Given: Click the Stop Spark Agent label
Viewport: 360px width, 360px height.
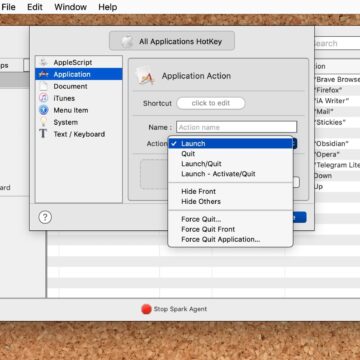Looking at the screenshot, I should (180, 309).
